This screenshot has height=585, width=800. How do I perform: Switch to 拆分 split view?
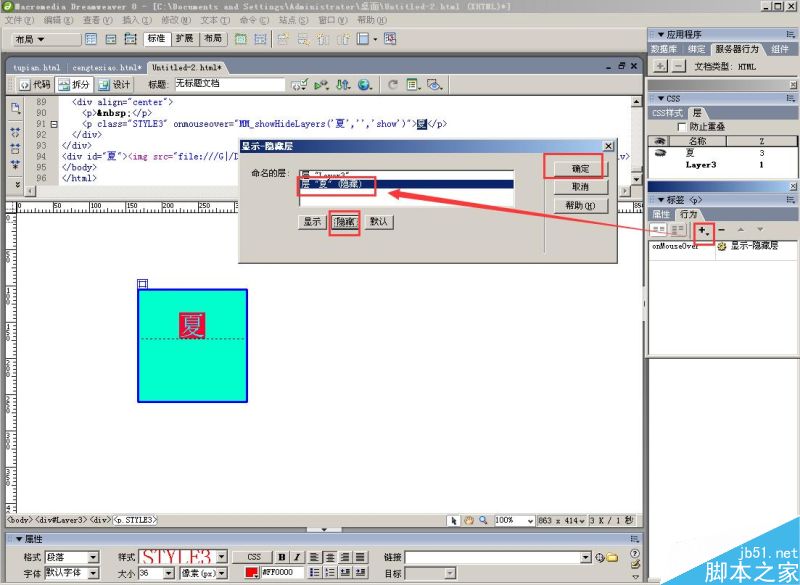coord(74,85)
